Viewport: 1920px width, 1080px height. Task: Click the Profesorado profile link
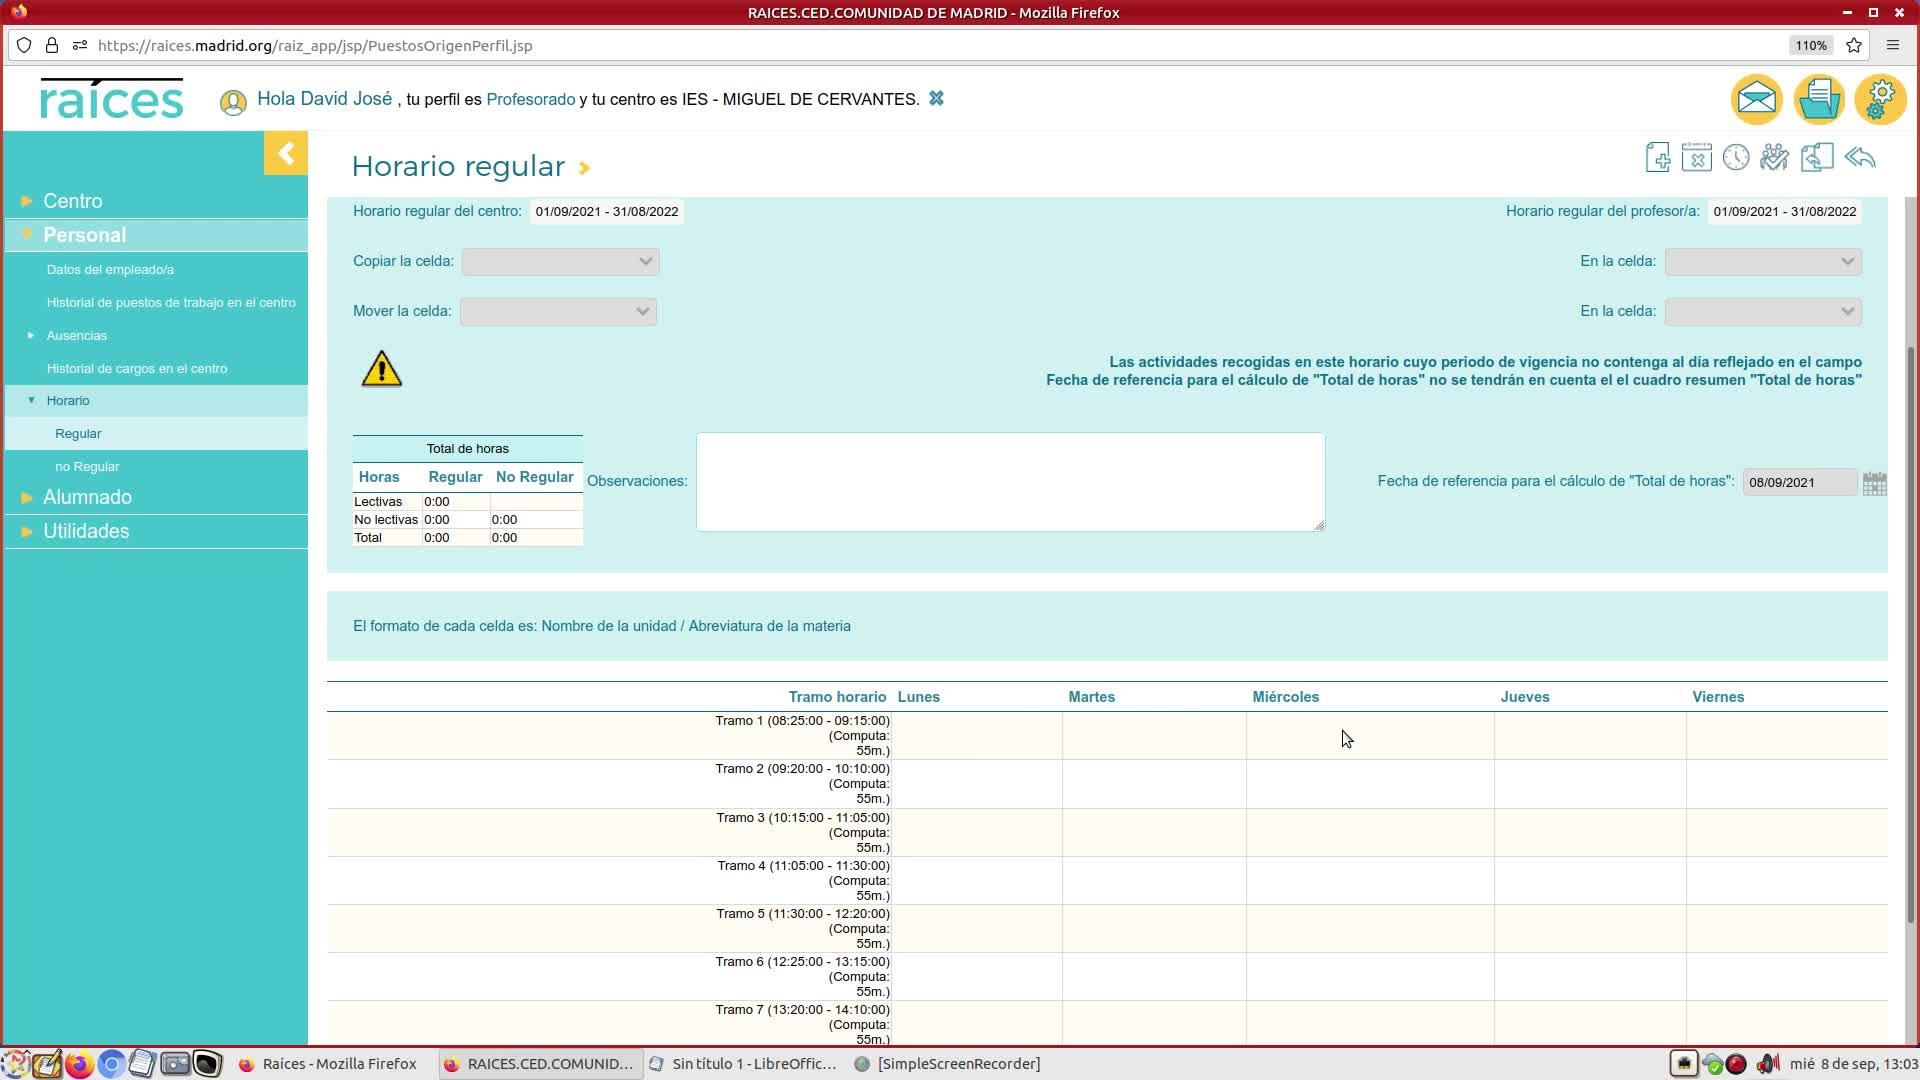pyautogui.click(x=530, y=100)
